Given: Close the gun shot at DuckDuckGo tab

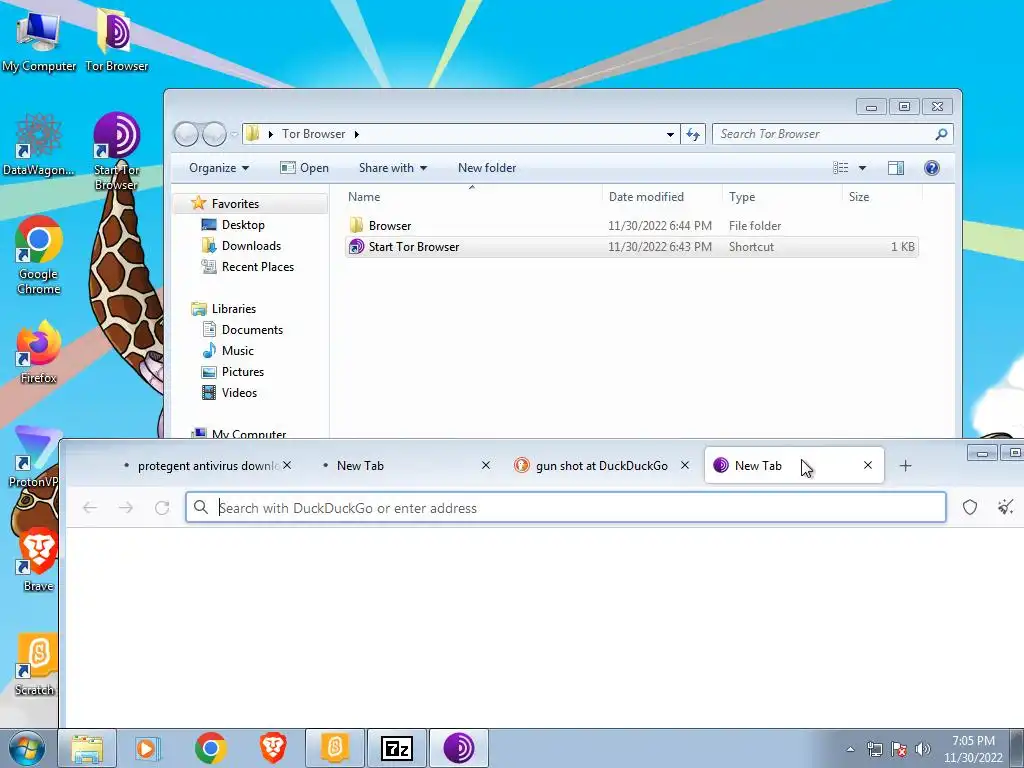Looking at the screenshot, I should [685, 466].
